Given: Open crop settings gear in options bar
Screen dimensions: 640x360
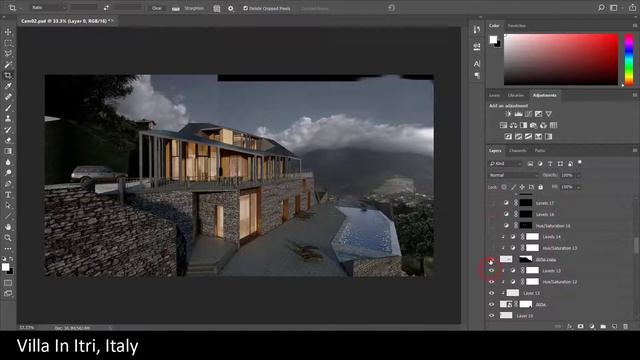Looking at the screenshot, I should coord(231,8).
